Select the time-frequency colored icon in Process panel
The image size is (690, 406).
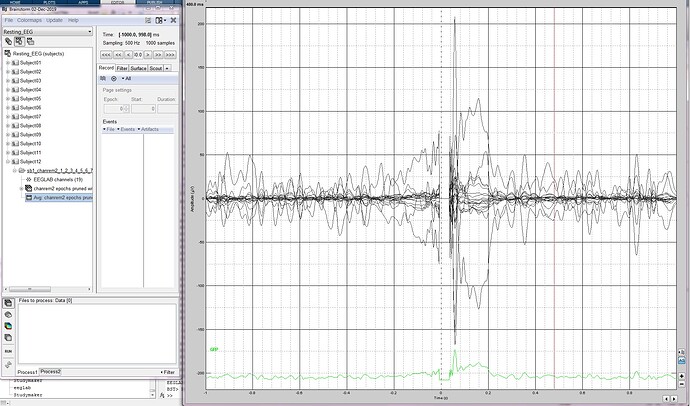8,326
